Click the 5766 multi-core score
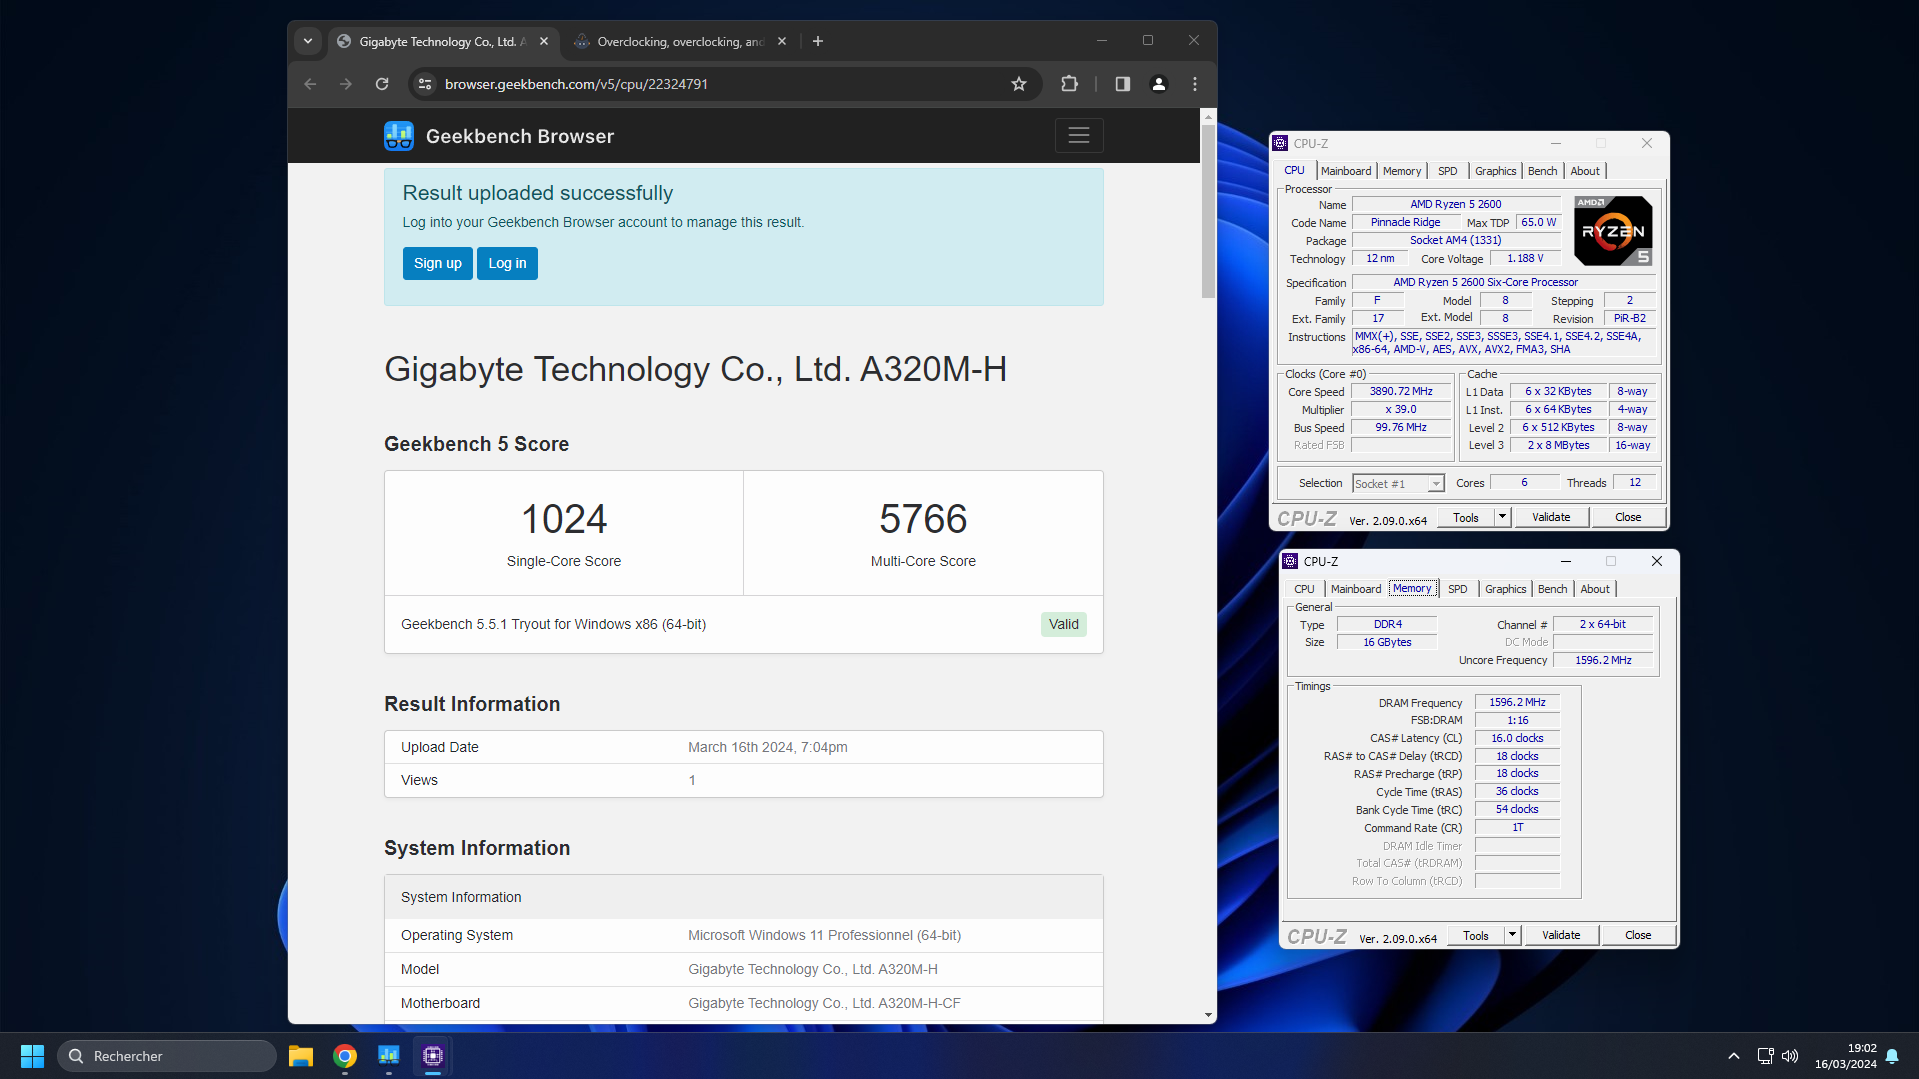The width and height of the screenshot is (1919, 1079). [923, 519]
